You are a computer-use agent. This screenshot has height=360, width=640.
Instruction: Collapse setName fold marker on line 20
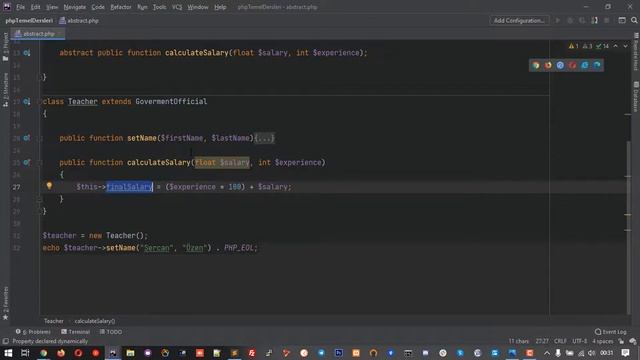tap(41, 138)
